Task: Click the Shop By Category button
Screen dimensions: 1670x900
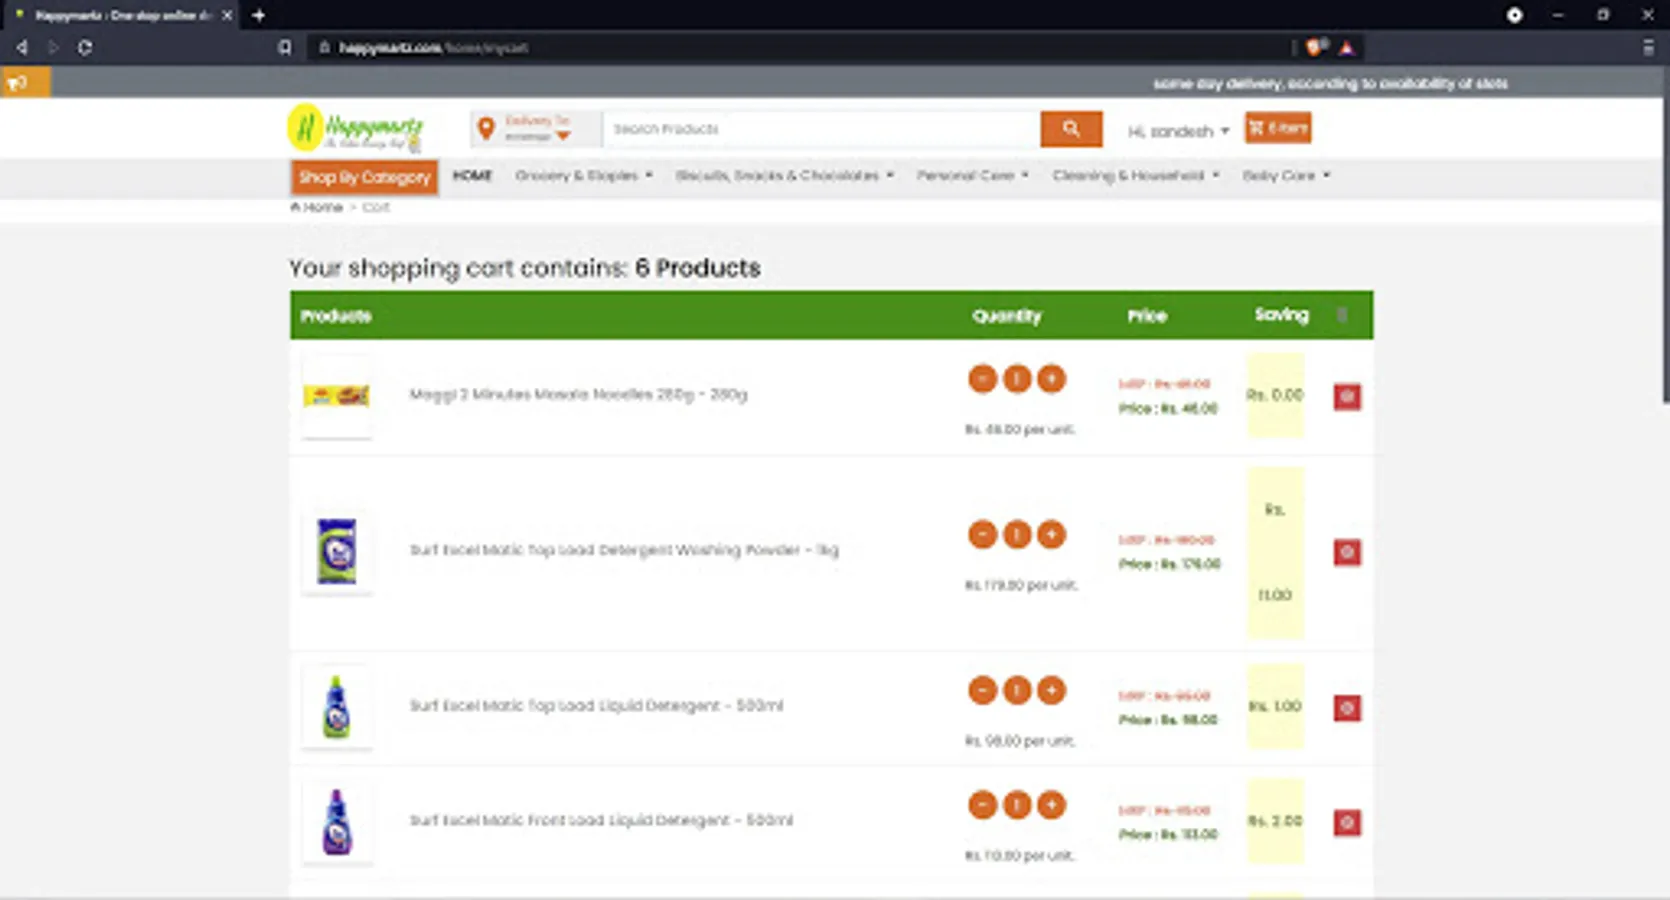Action: tap(364, 177)
